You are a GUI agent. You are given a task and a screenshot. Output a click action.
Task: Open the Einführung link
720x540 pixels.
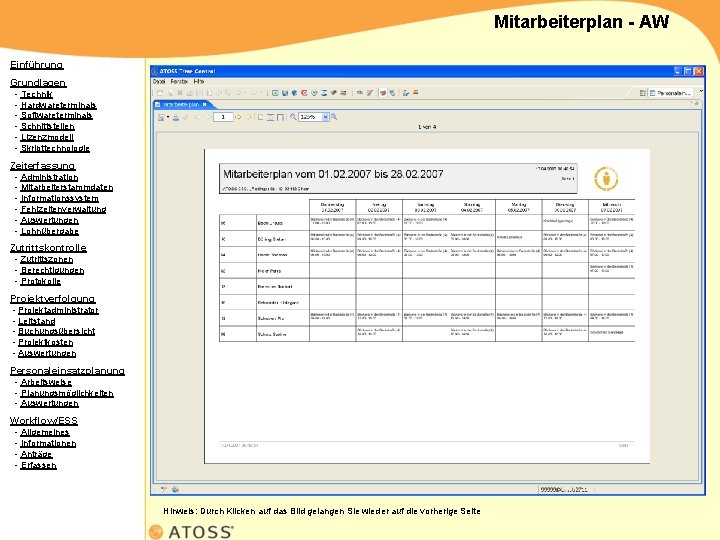[x=37, y=65]
